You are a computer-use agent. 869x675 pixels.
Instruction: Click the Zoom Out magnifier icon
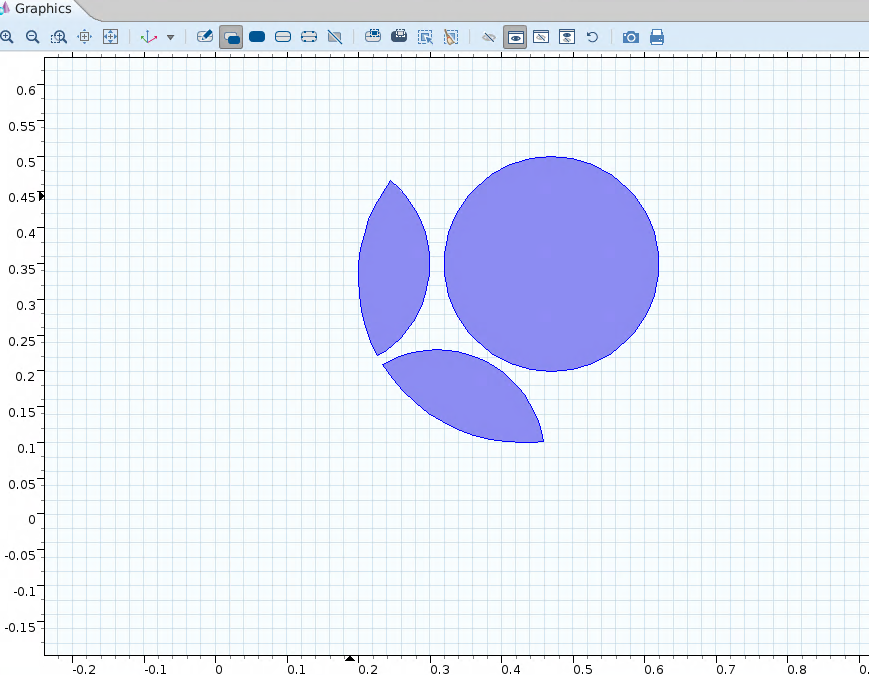(32, 37)
